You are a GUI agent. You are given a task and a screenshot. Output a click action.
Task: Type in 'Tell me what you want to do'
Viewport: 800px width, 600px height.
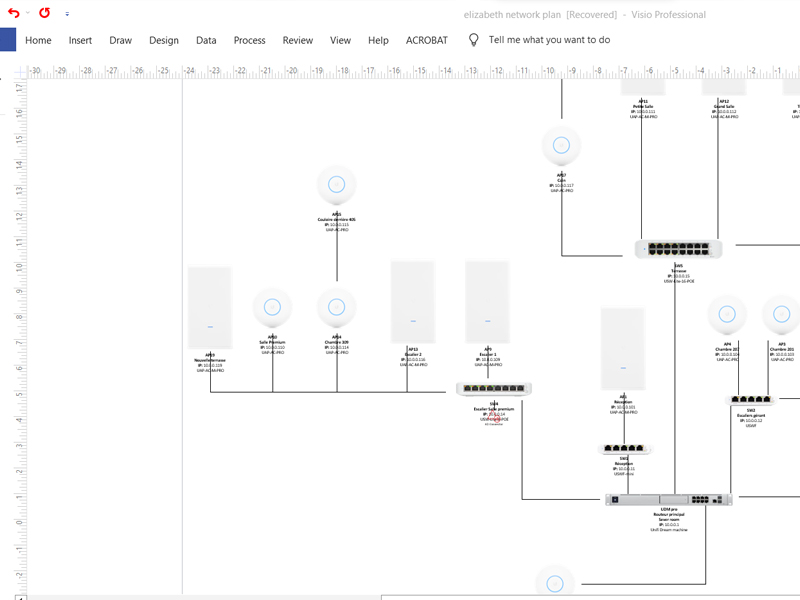tap(549, 40)
